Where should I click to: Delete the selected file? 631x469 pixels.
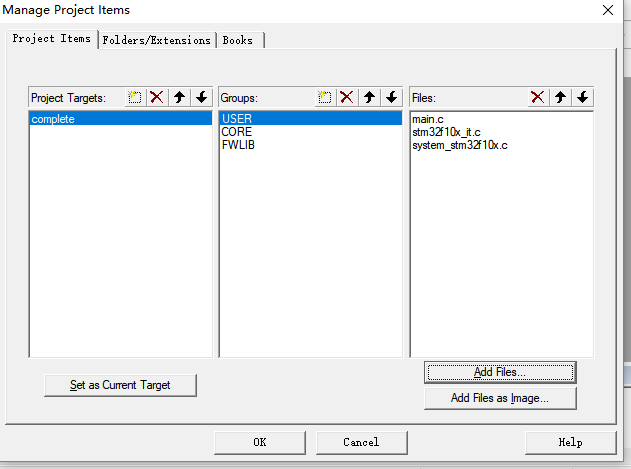point(538,97)
